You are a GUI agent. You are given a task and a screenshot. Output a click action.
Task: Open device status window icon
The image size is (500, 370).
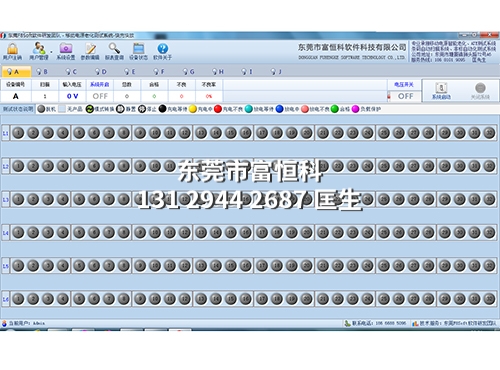tap(138, 49)
